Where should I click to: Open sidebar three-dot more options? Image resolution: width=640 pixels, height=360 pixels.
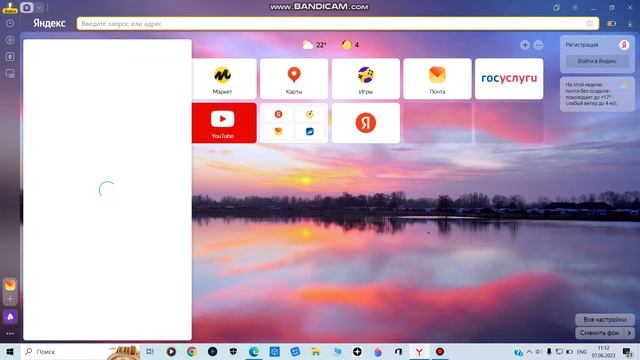[10, 333]
